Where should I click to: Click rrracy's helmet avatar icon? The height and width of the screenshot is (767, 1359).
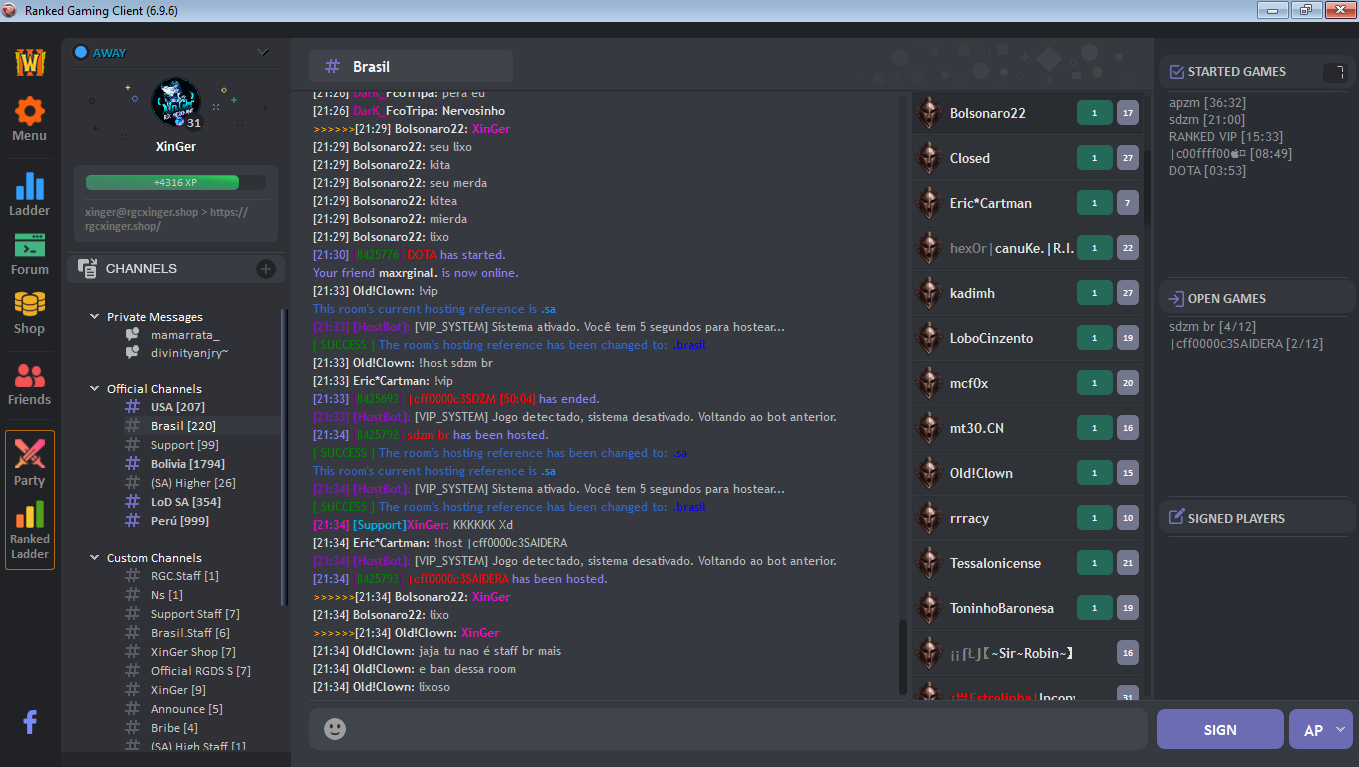tap(929, 518)
